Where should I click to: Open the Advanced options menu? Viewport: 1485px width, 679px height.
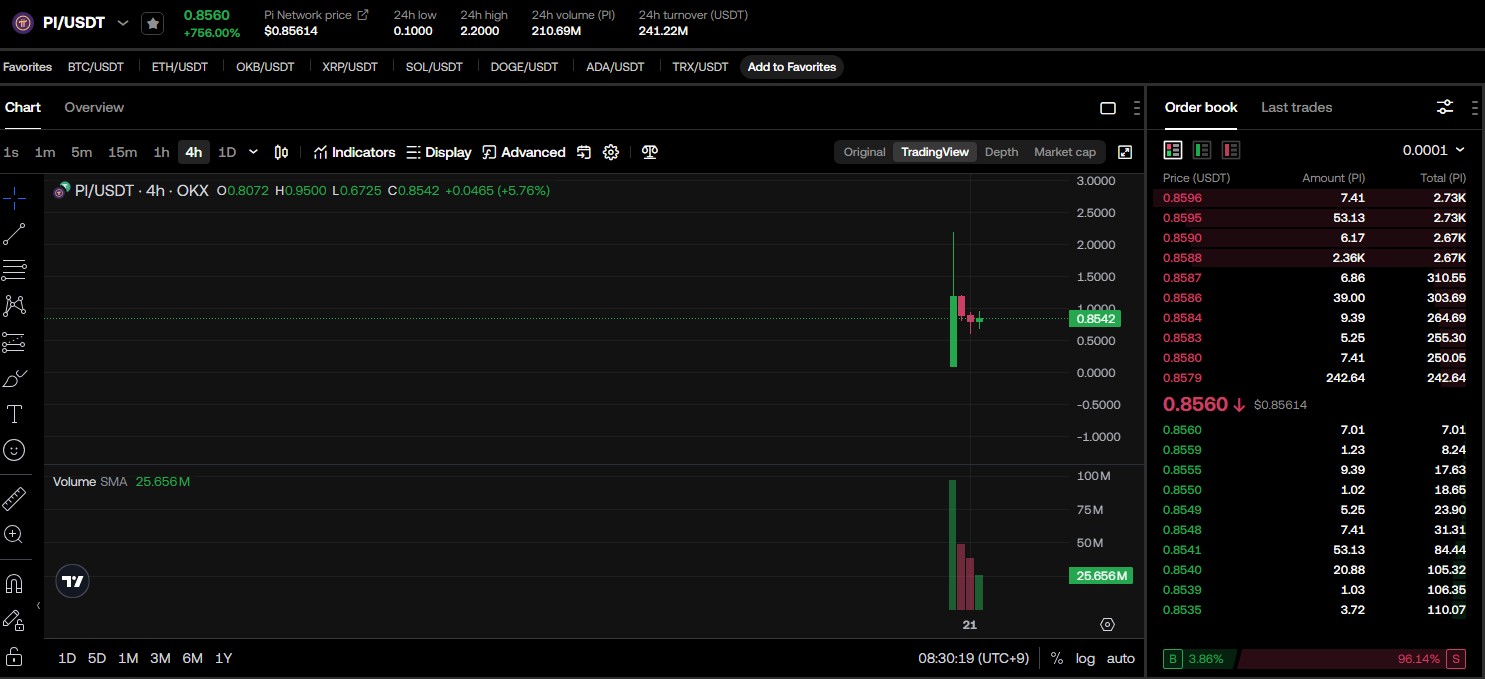(524, 152)
